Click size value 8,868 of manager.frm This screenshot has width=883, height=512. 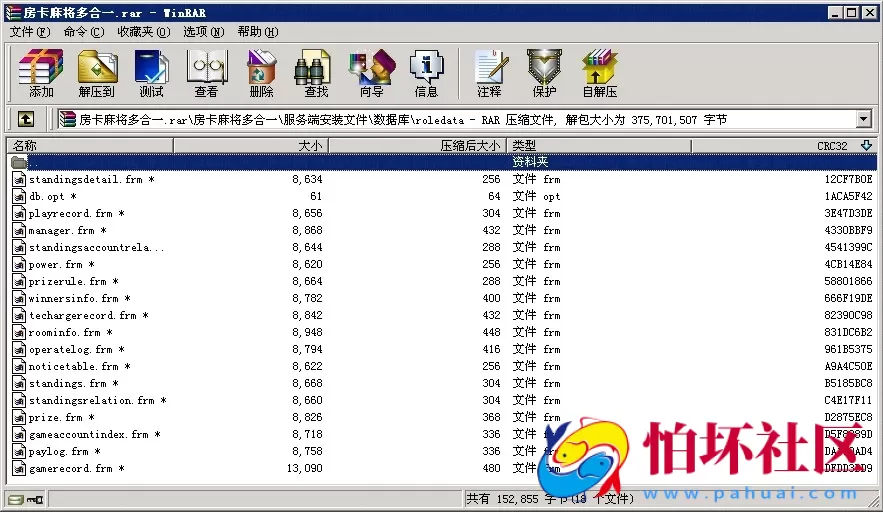click(x=307, y=230)
